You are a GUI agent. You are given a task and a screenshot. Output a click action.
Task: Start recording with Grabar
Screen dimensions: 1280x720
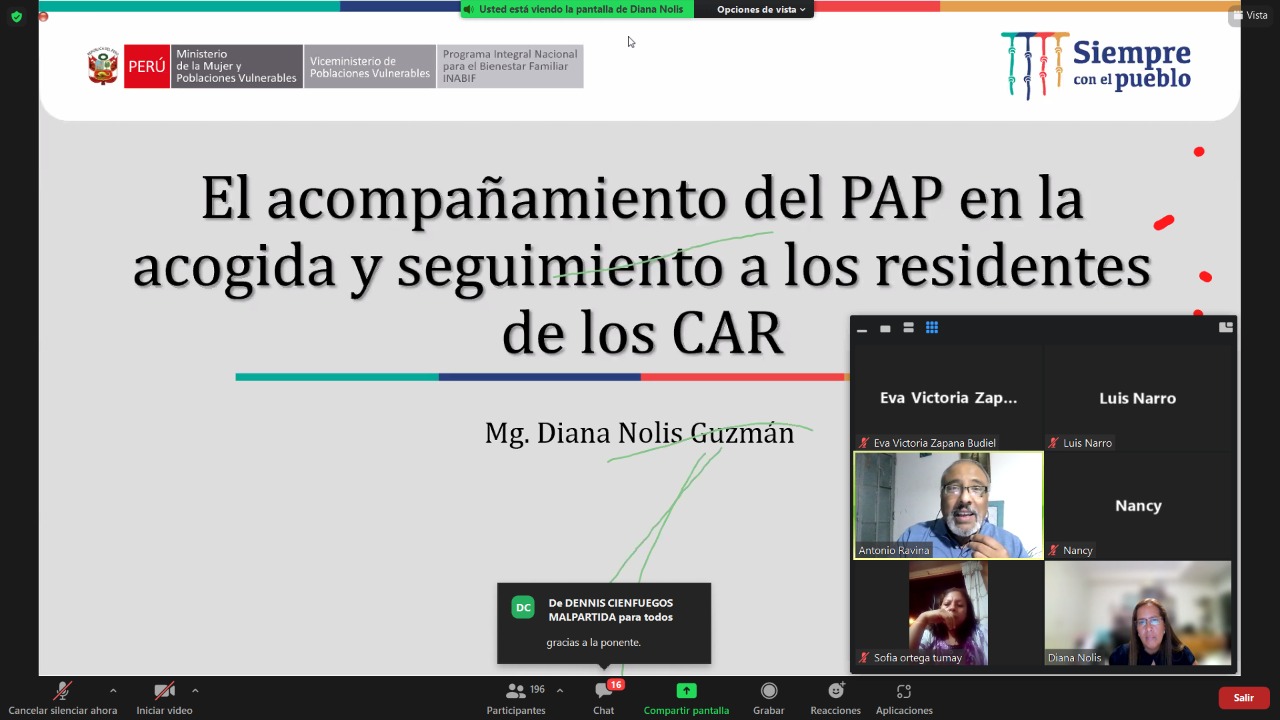pyautogui.click(x=769, y=697)
